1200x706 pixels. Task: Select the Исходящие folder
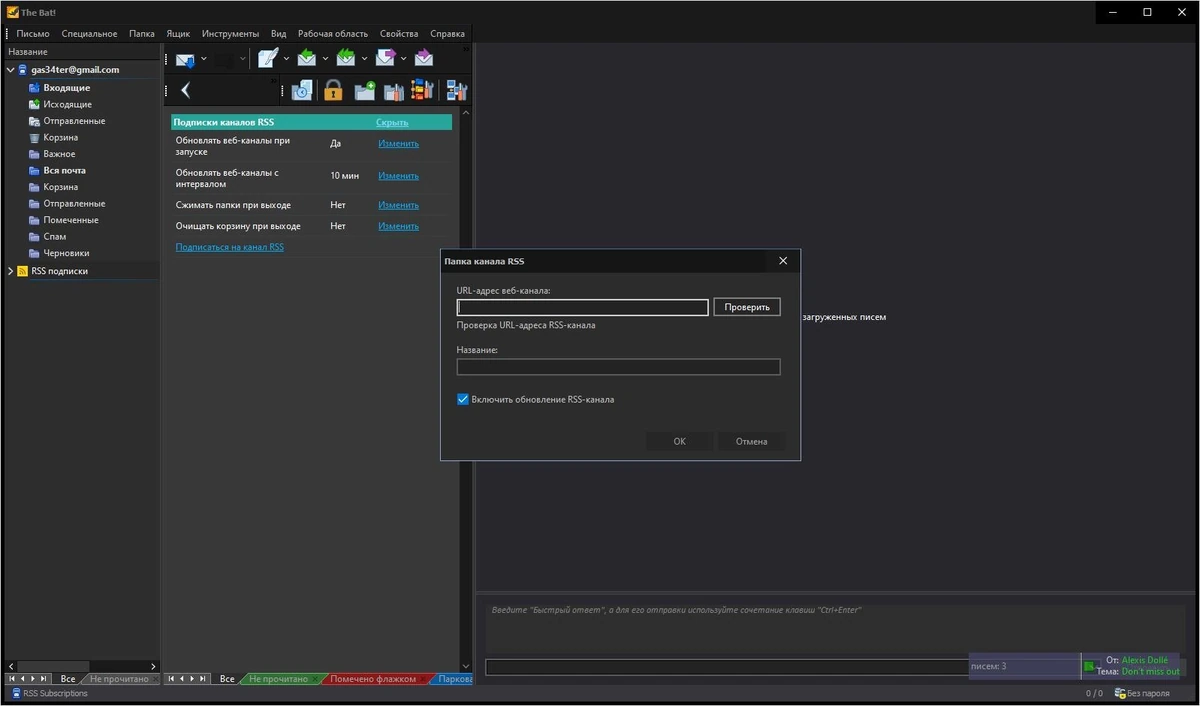[67, 104]
